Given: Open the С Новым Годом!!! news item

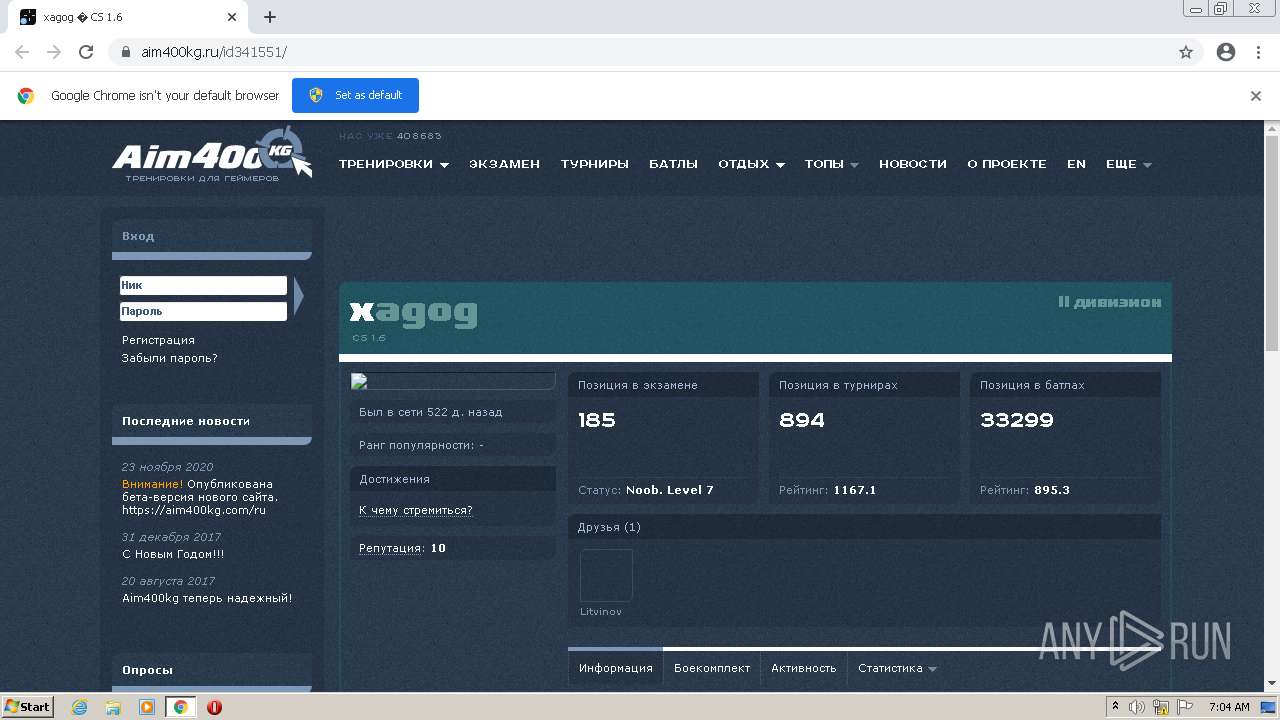Looking at the screenshot, I should (173, 554).
